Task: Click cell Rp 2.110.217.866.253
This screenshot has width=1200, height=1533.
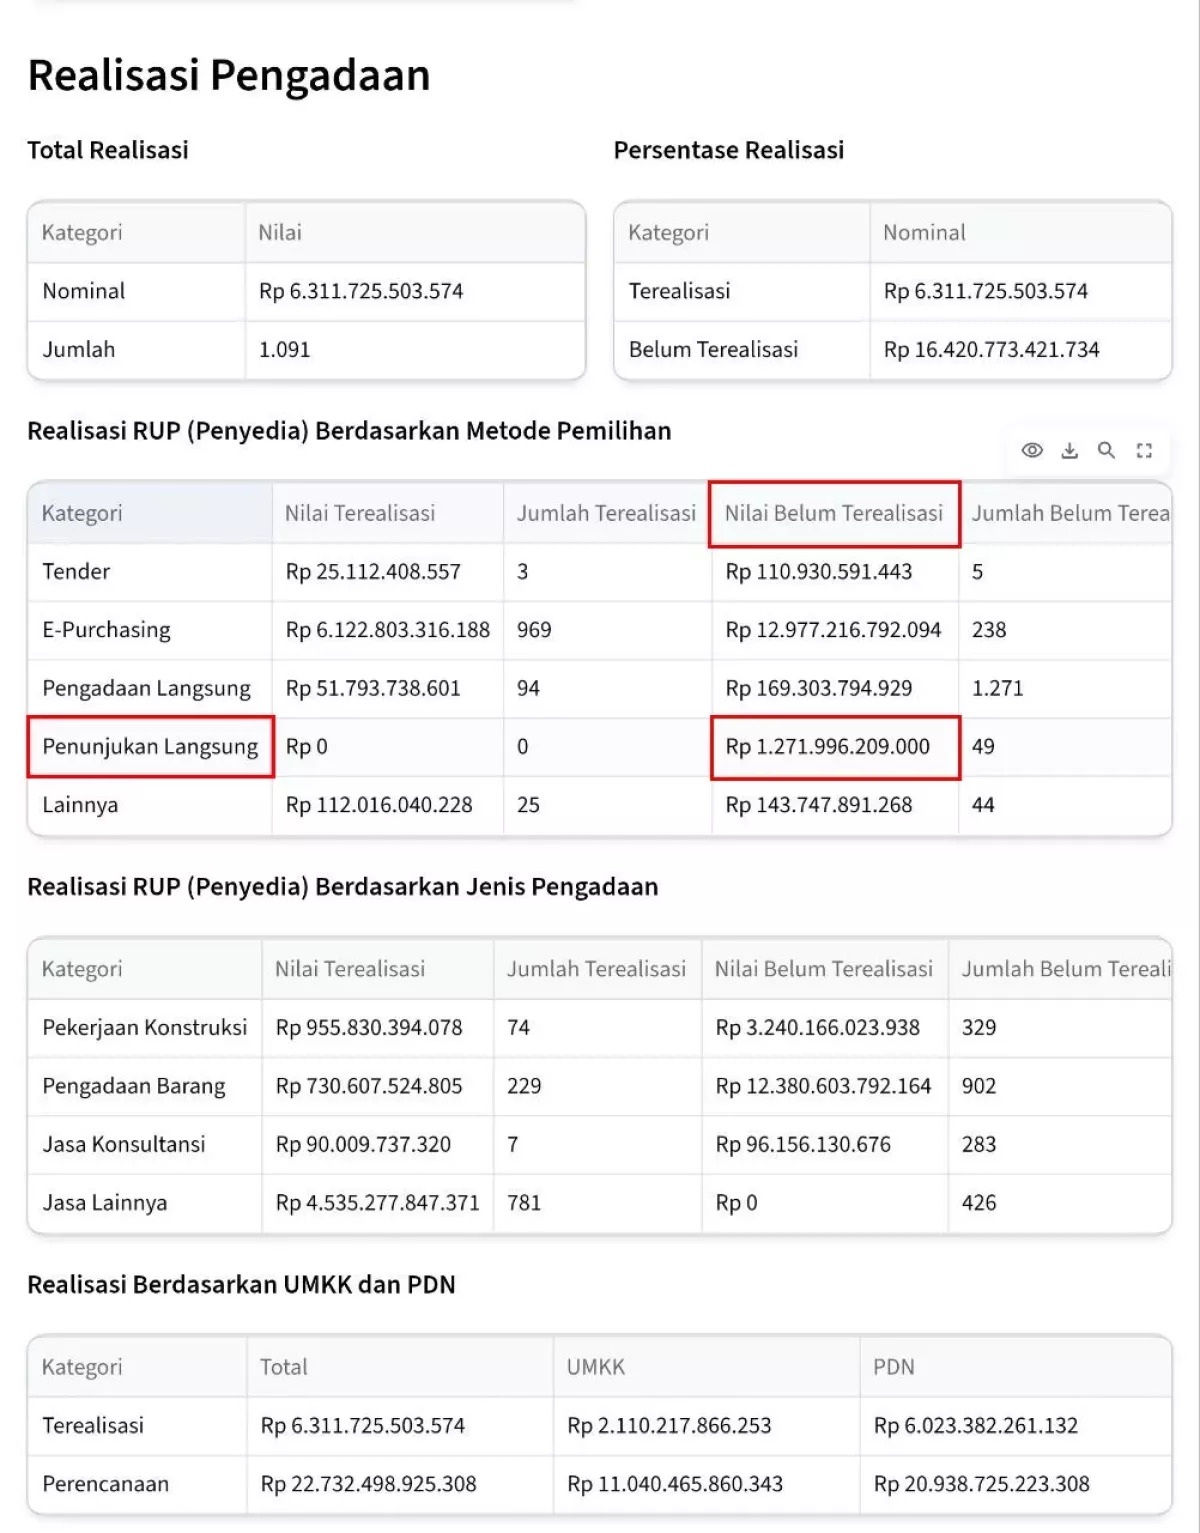Action: (x=706, y=1426)
